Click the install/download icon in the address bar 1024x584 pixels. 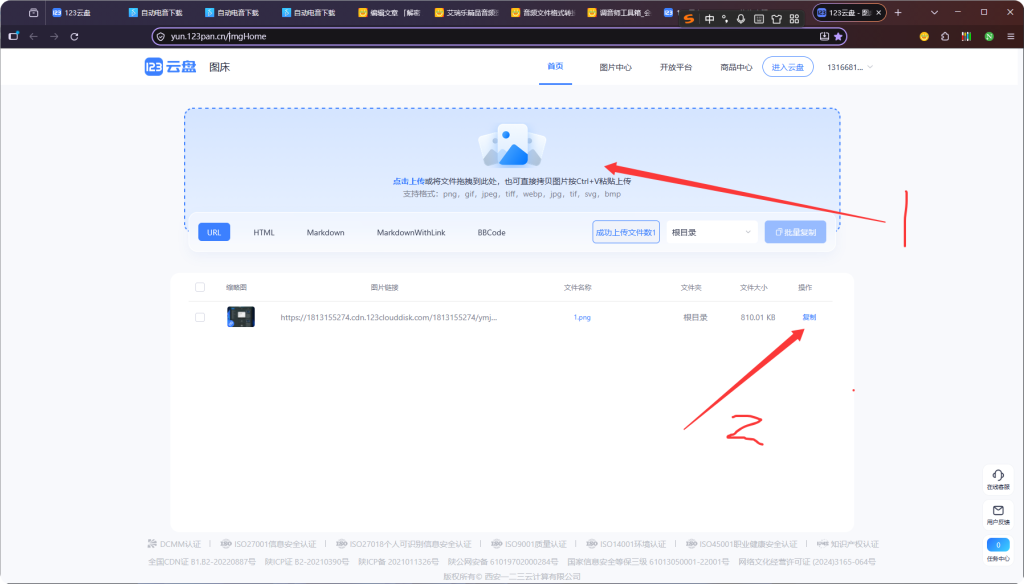824,37
